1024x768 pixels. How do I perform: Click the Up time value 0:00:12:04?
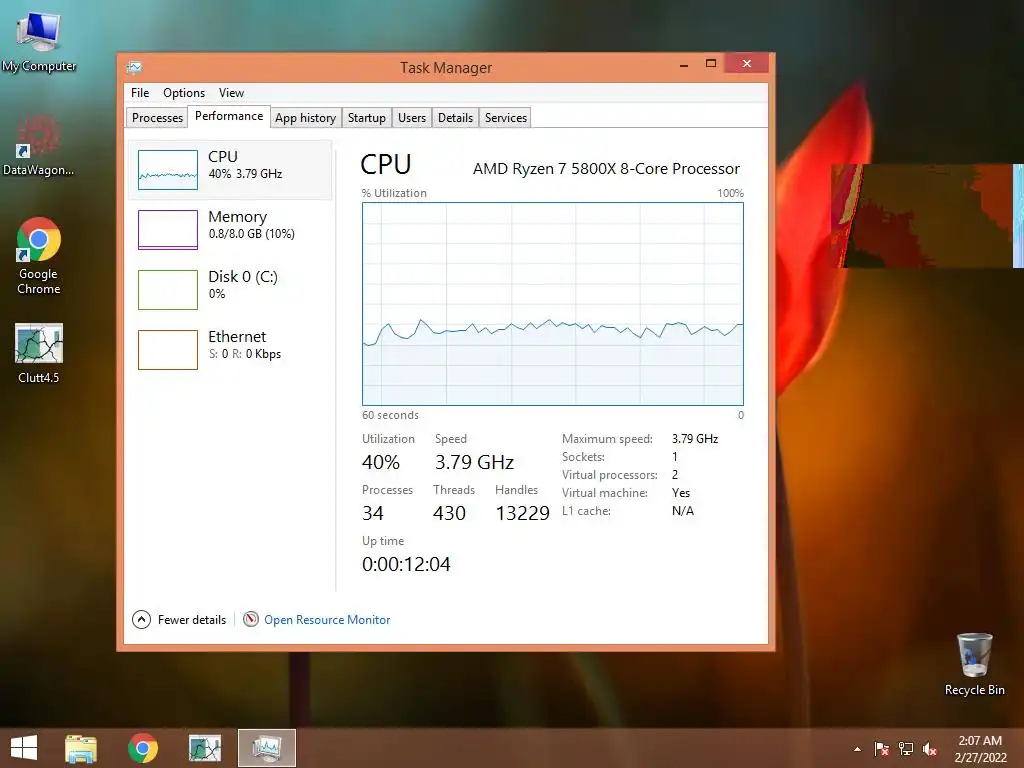pos(406,564)
